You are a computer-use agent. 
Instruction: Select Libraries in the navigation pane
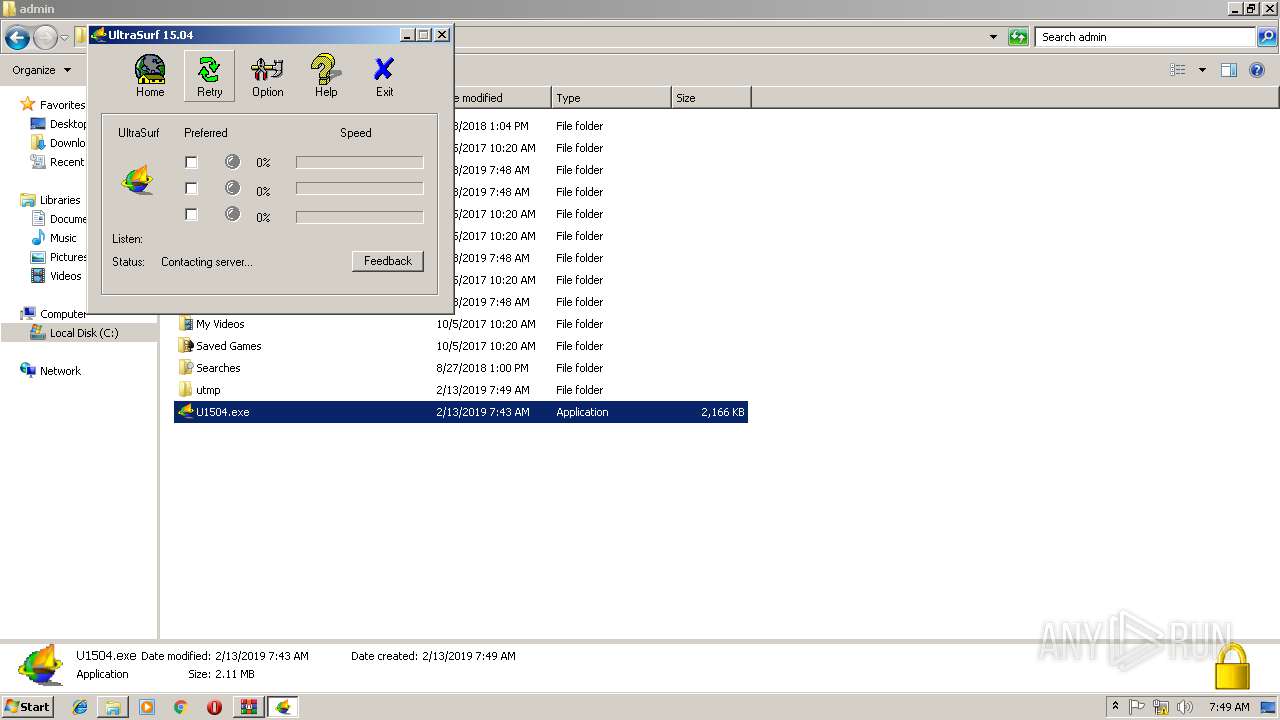60,200
